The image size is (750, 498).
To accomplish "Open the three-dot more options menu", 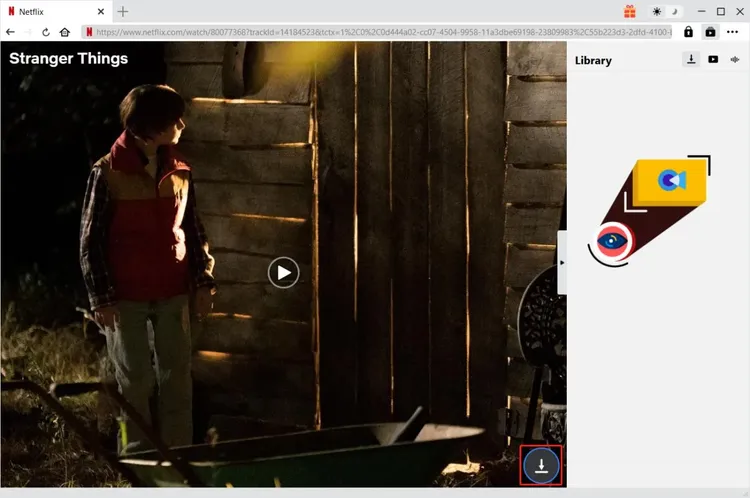I will coord(733,32).
